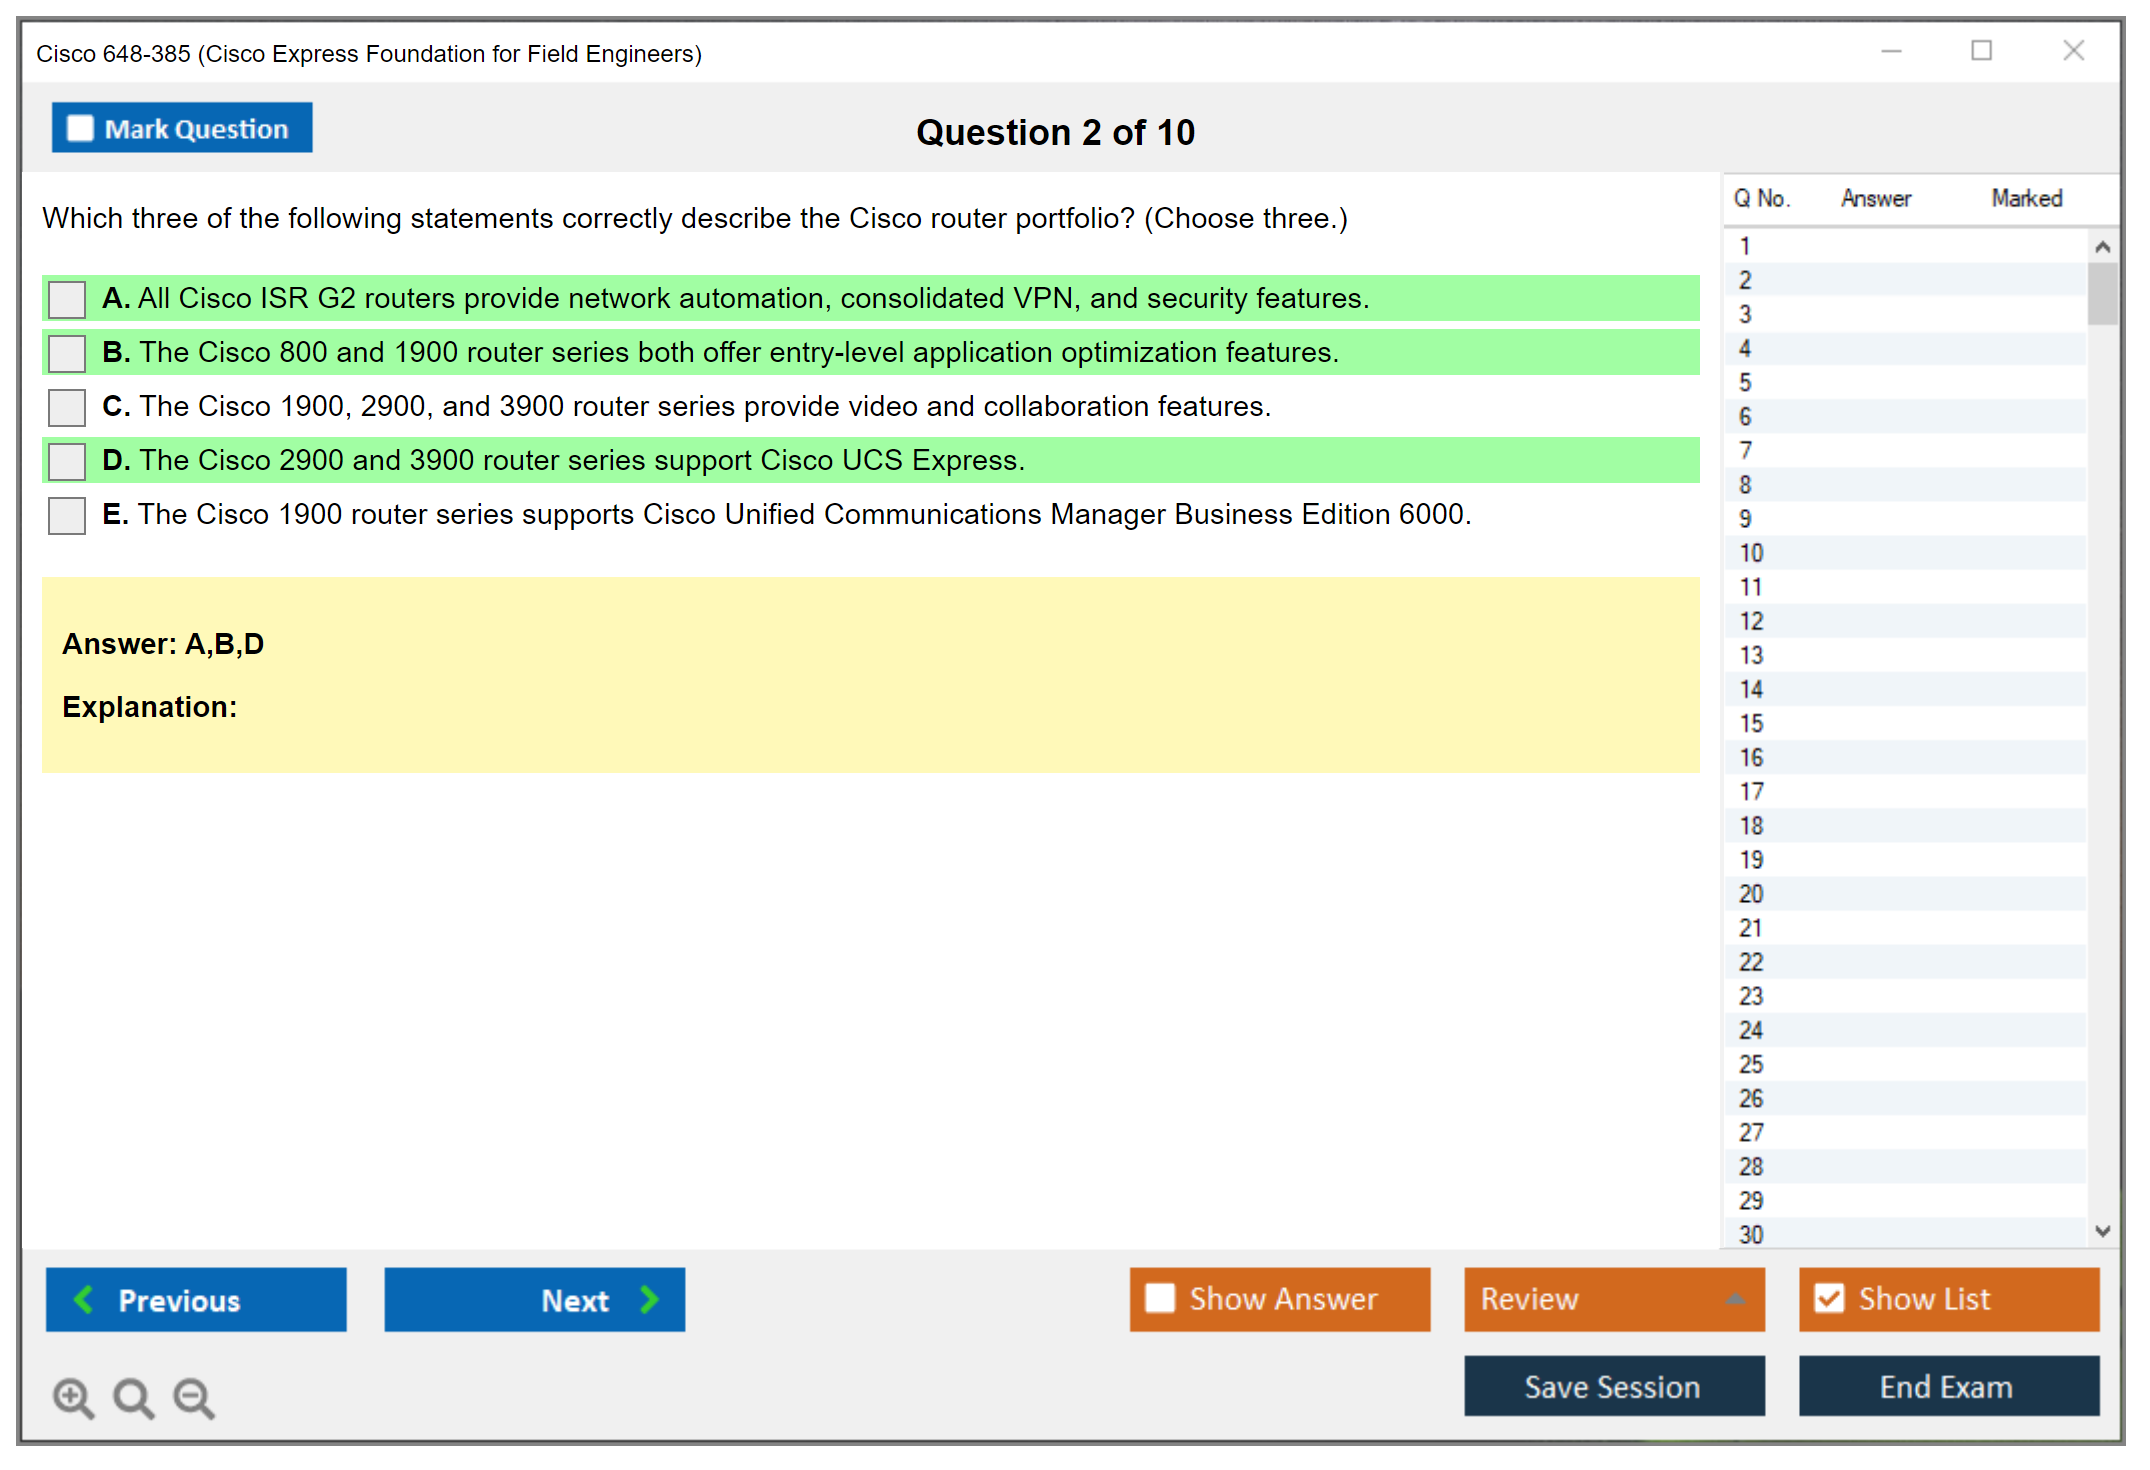The image size is (2150, 1470).
Task: Click the zoom in magnifier icon
Action: click(73, 1397)
